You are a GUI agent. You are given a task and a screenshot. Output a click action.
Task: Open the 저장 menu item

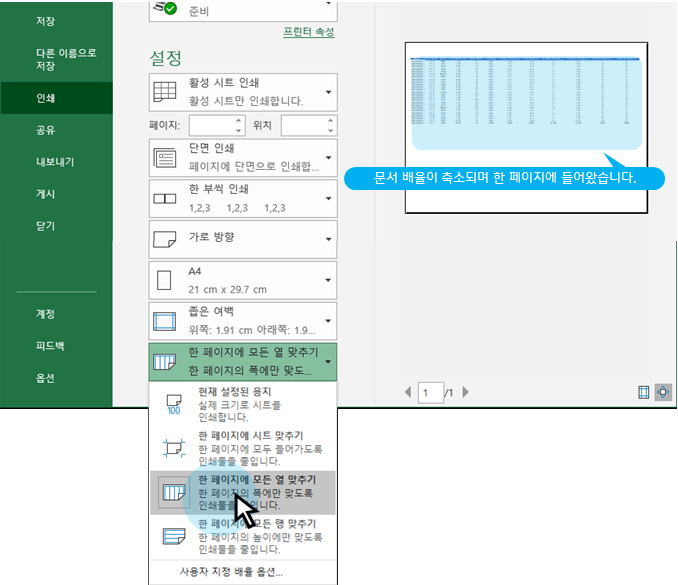pyautogui.click(x=45, y=21)
